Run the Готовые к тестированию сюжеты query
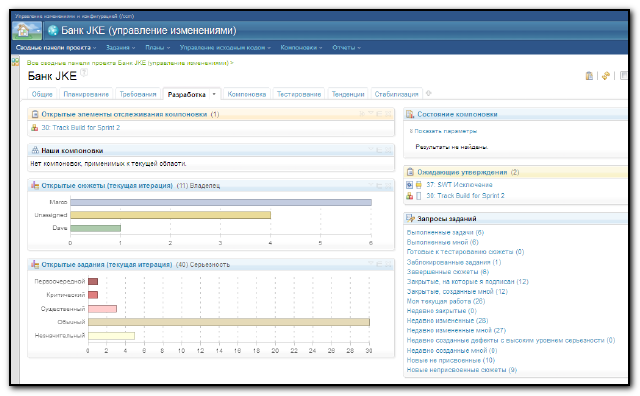 click(465, 252)
